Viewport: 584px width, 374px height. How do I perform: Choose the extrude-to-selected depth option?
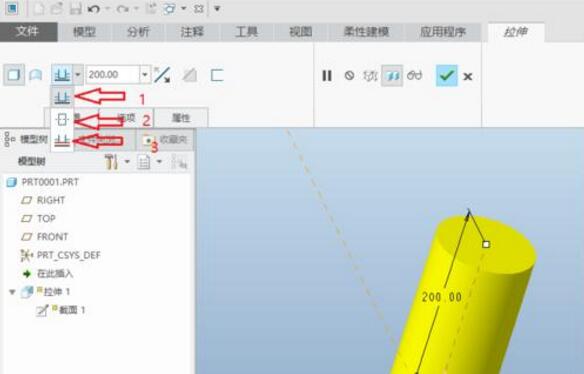coord(62,140)
